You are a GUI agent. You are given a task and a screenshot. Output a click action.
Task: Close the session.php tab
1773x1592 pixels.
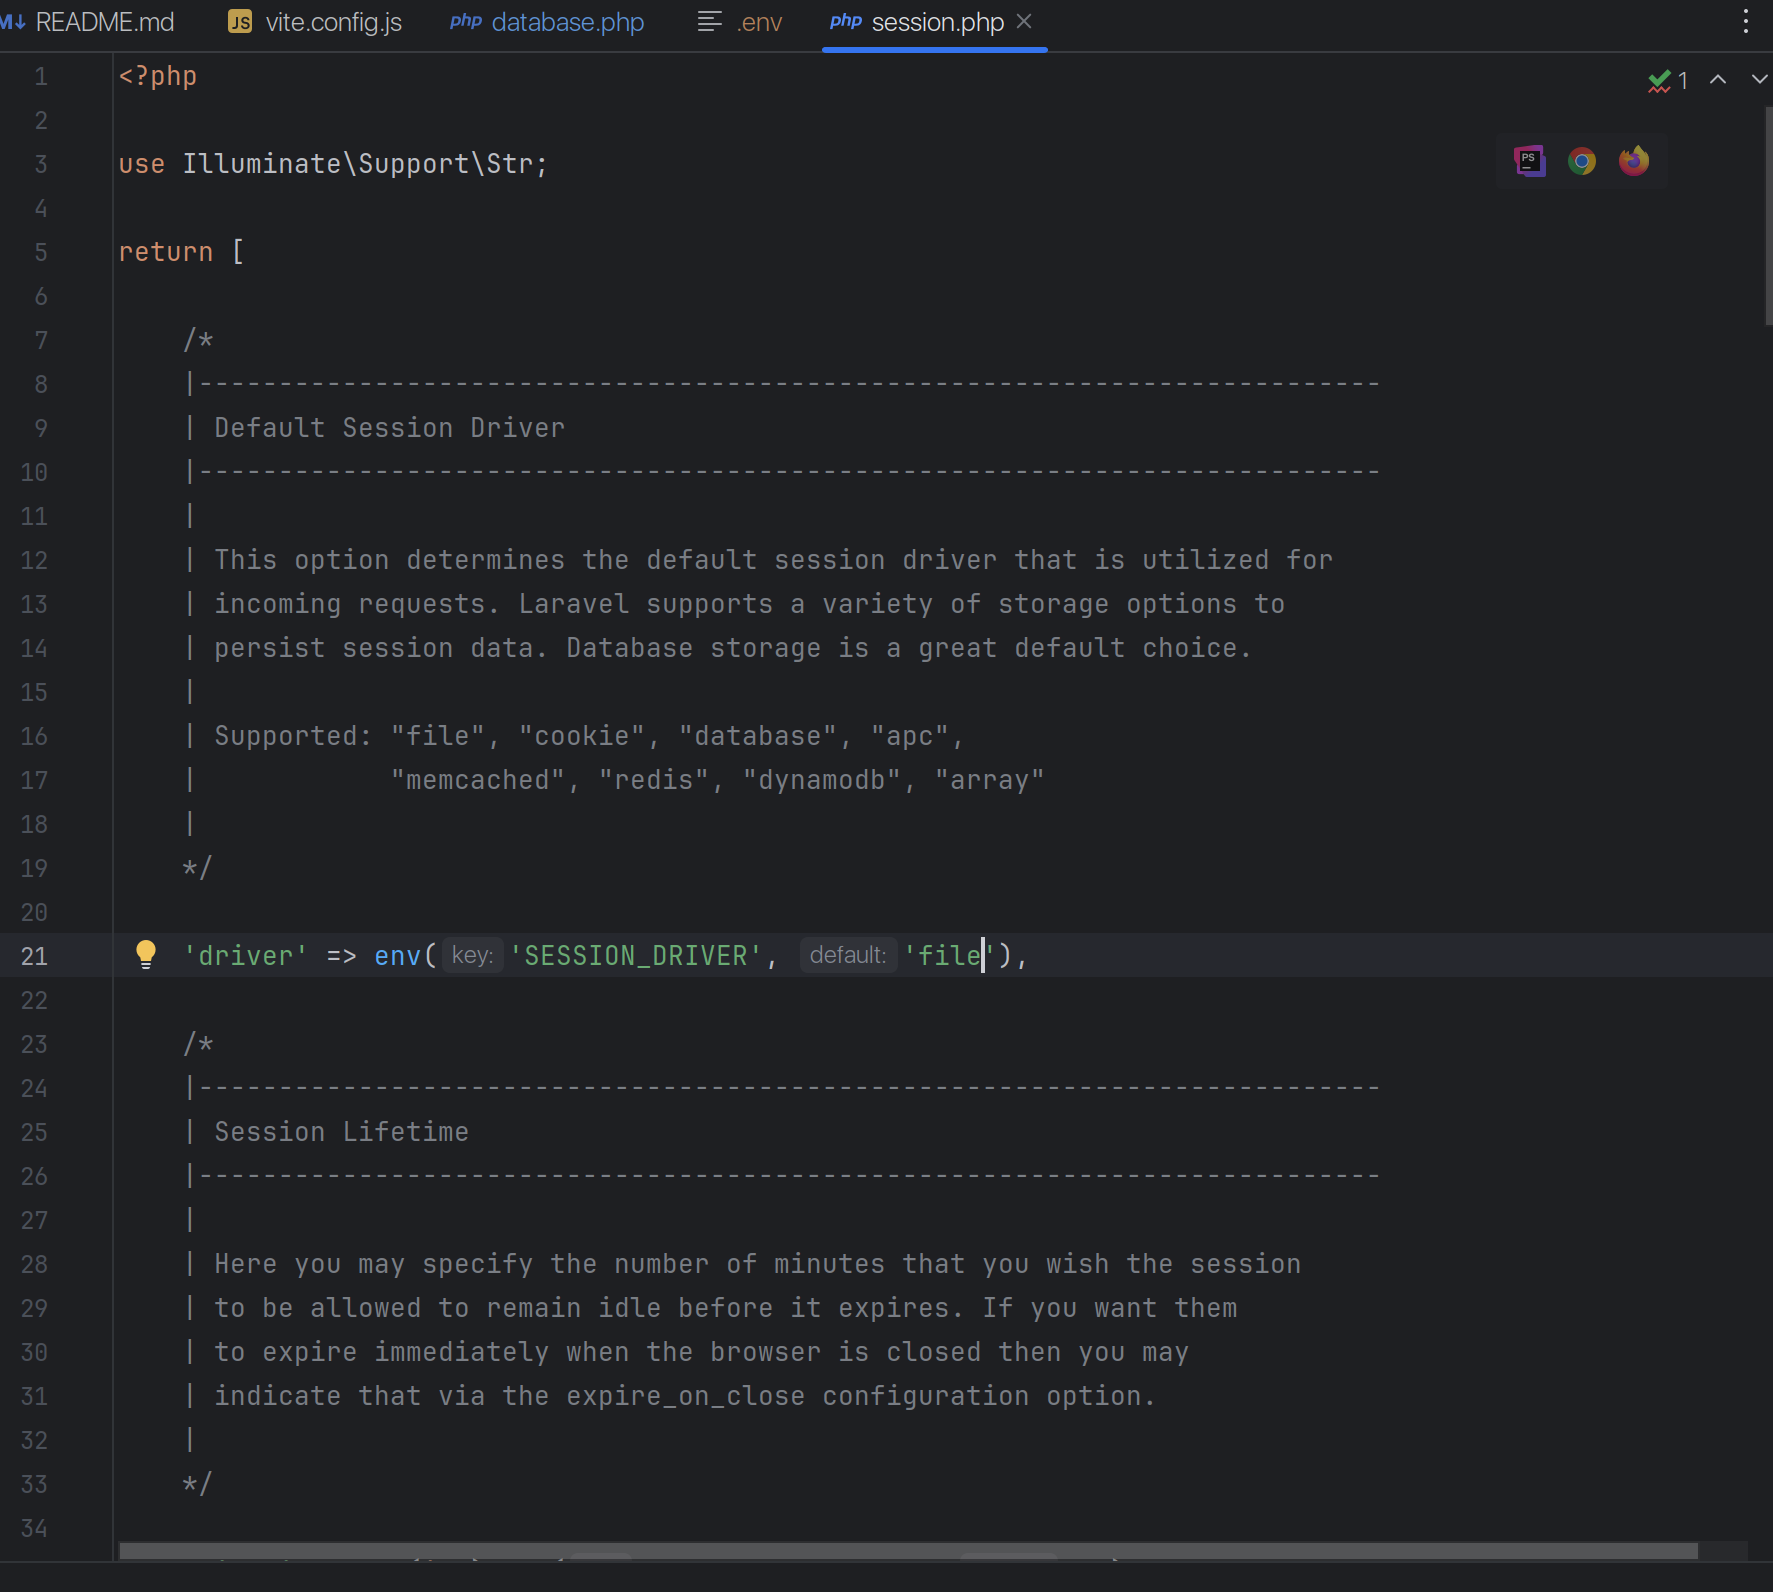(1024, 21)
